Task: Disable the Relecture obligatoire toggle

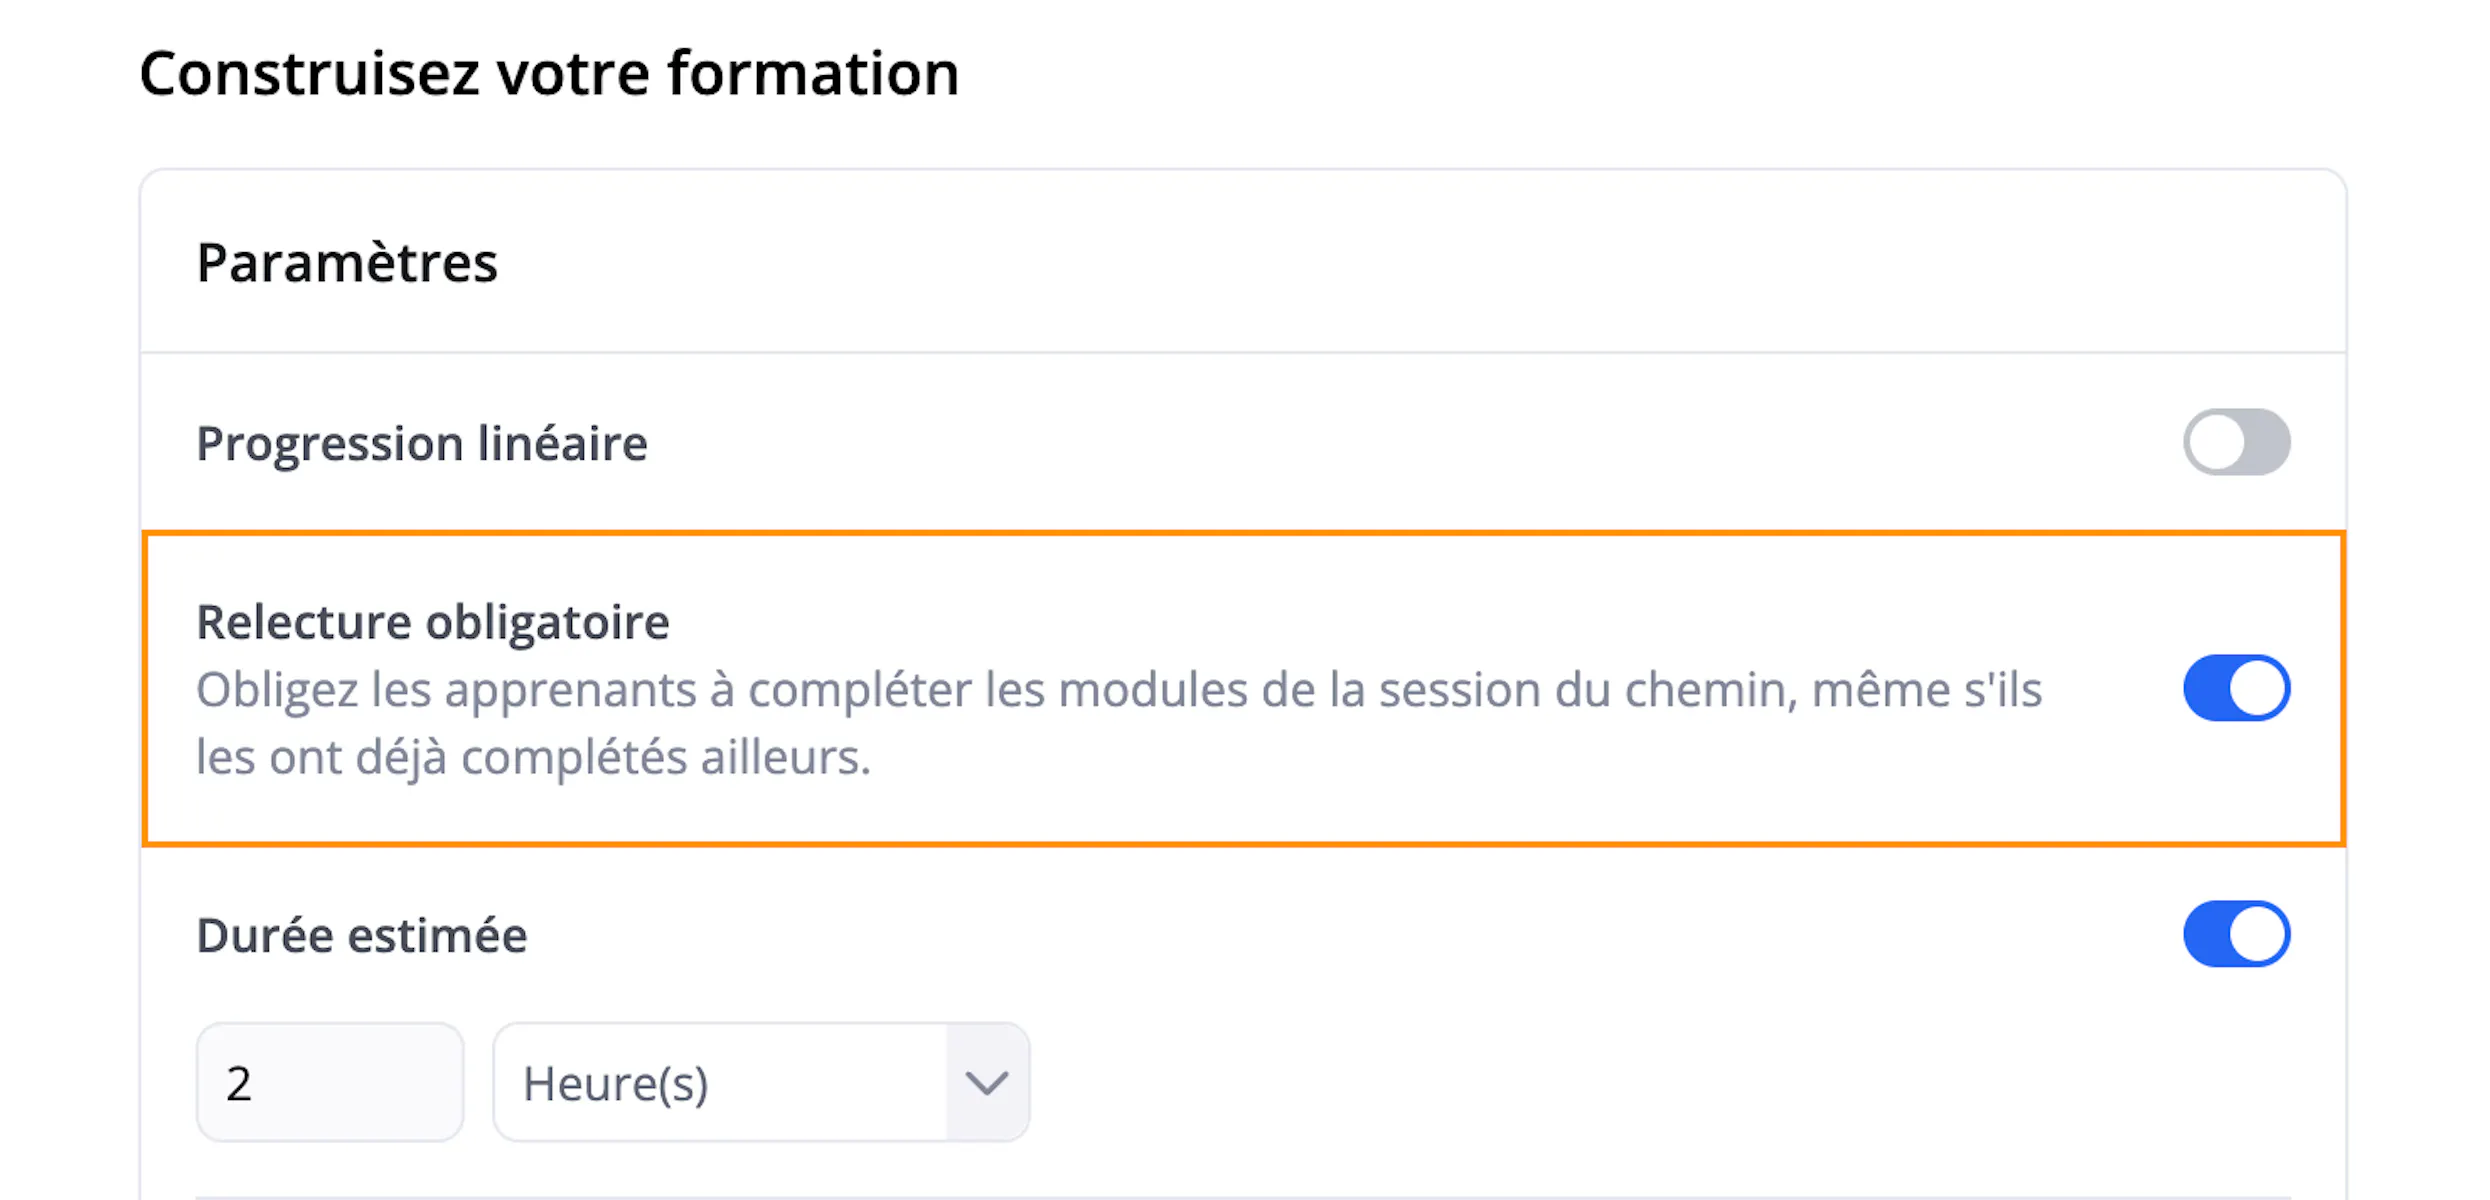Action: (2236, 688)
